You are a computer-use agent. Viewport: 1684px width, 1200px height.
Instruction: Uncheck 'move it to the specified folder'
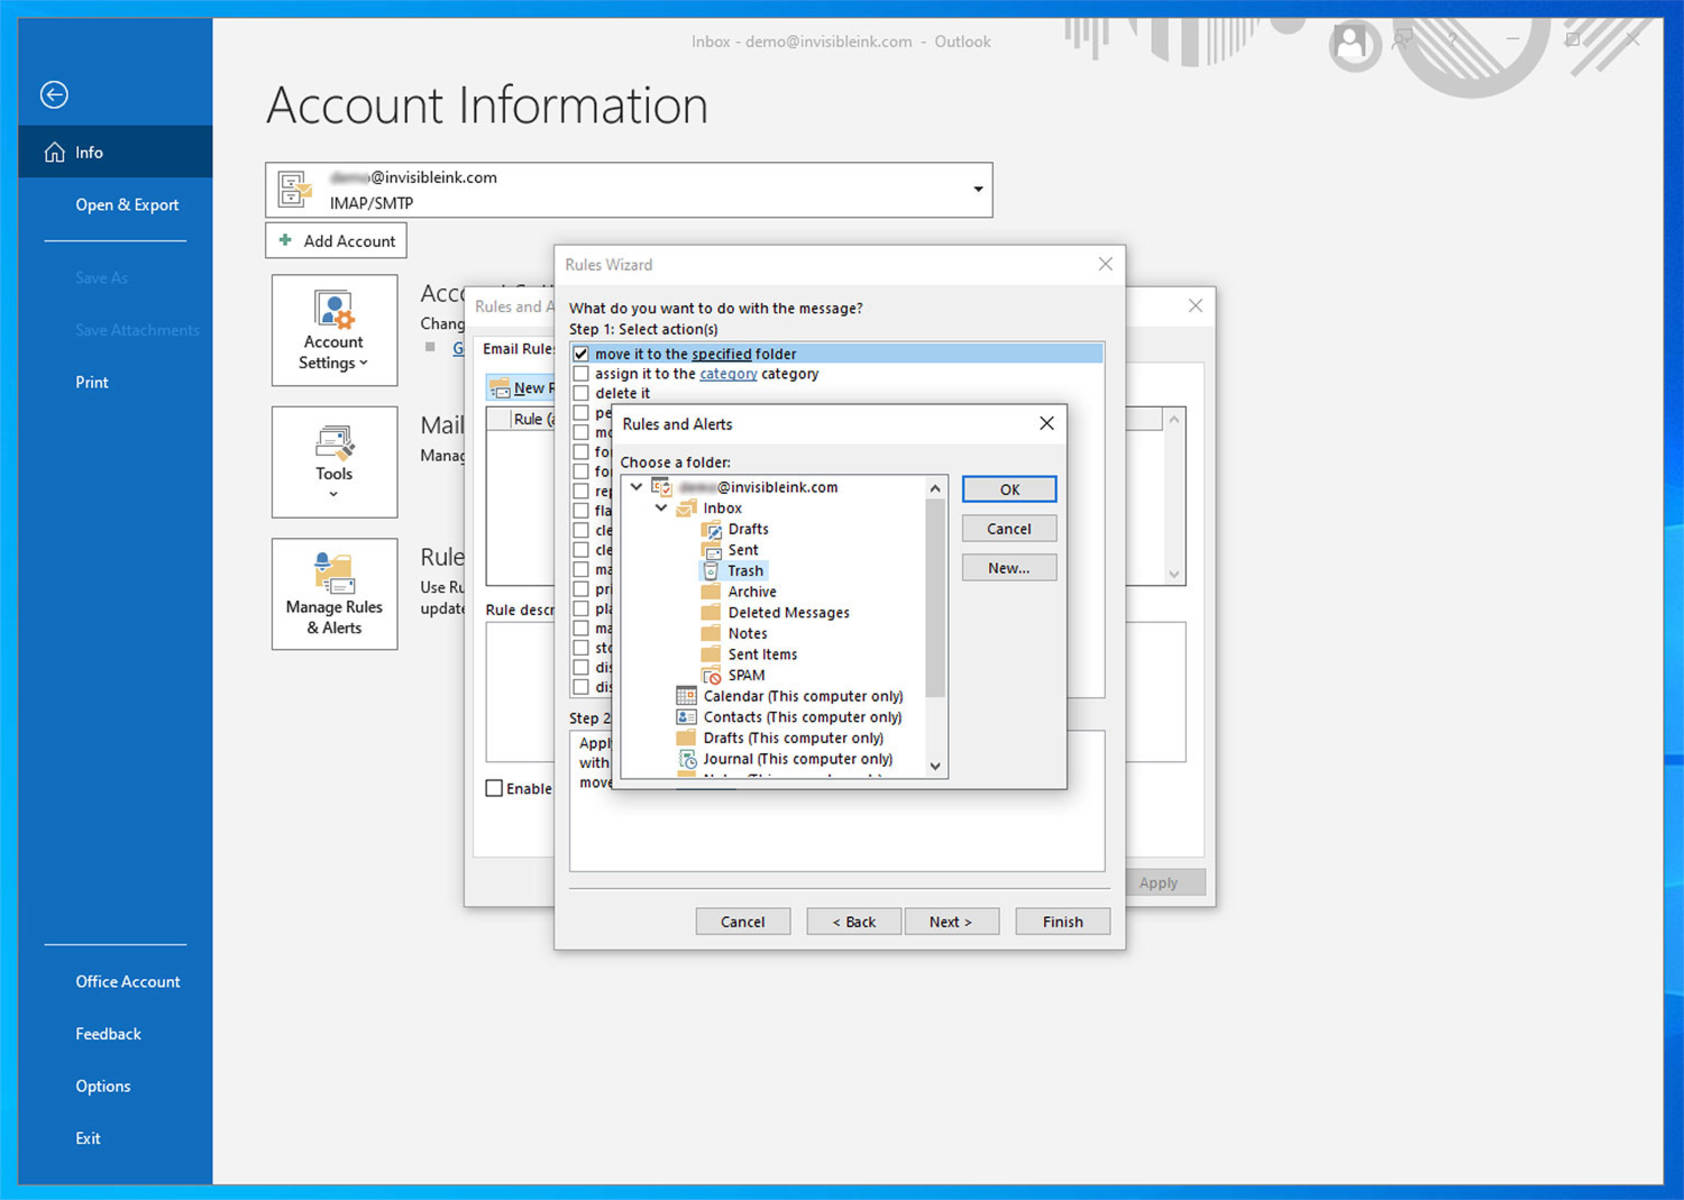click(581, 354)
